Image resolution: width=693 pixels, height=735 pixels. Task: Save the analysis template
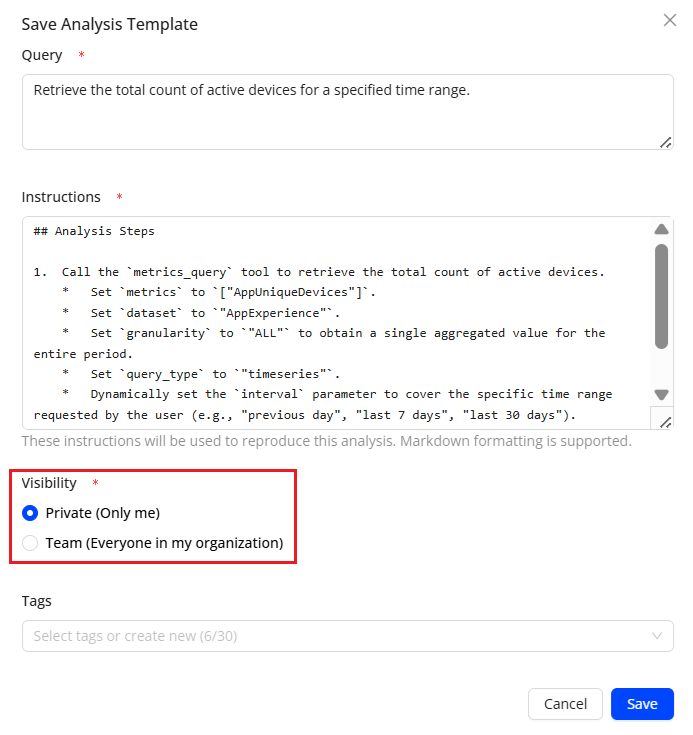pyautogui.click(x=642, y=704)
